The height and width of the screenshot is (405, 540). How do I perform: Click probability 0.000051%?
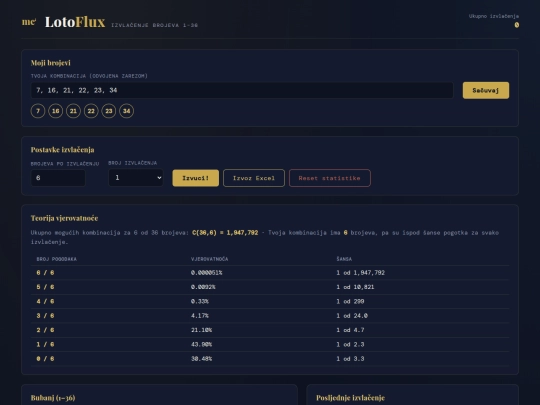coord(207,272)
